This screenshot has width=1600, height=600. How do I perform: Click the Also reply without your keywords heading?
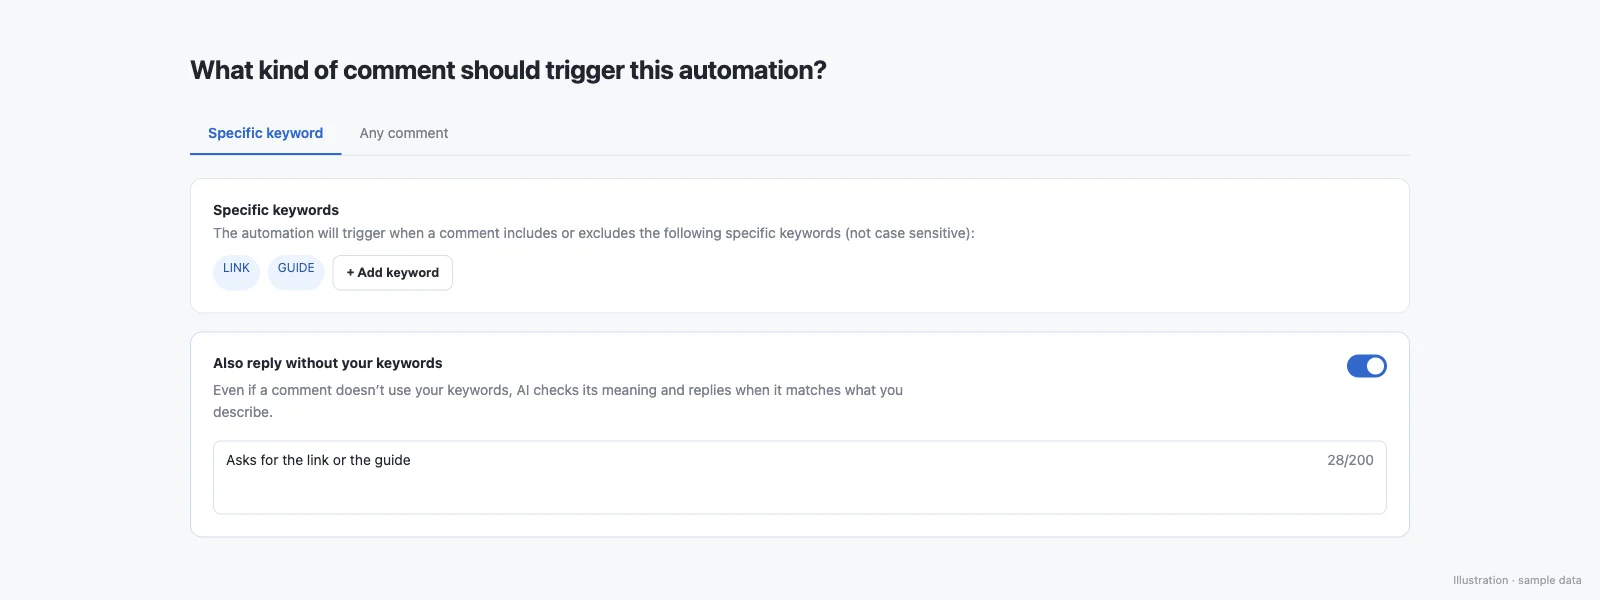pyautogui.click(x=328, y=363)
